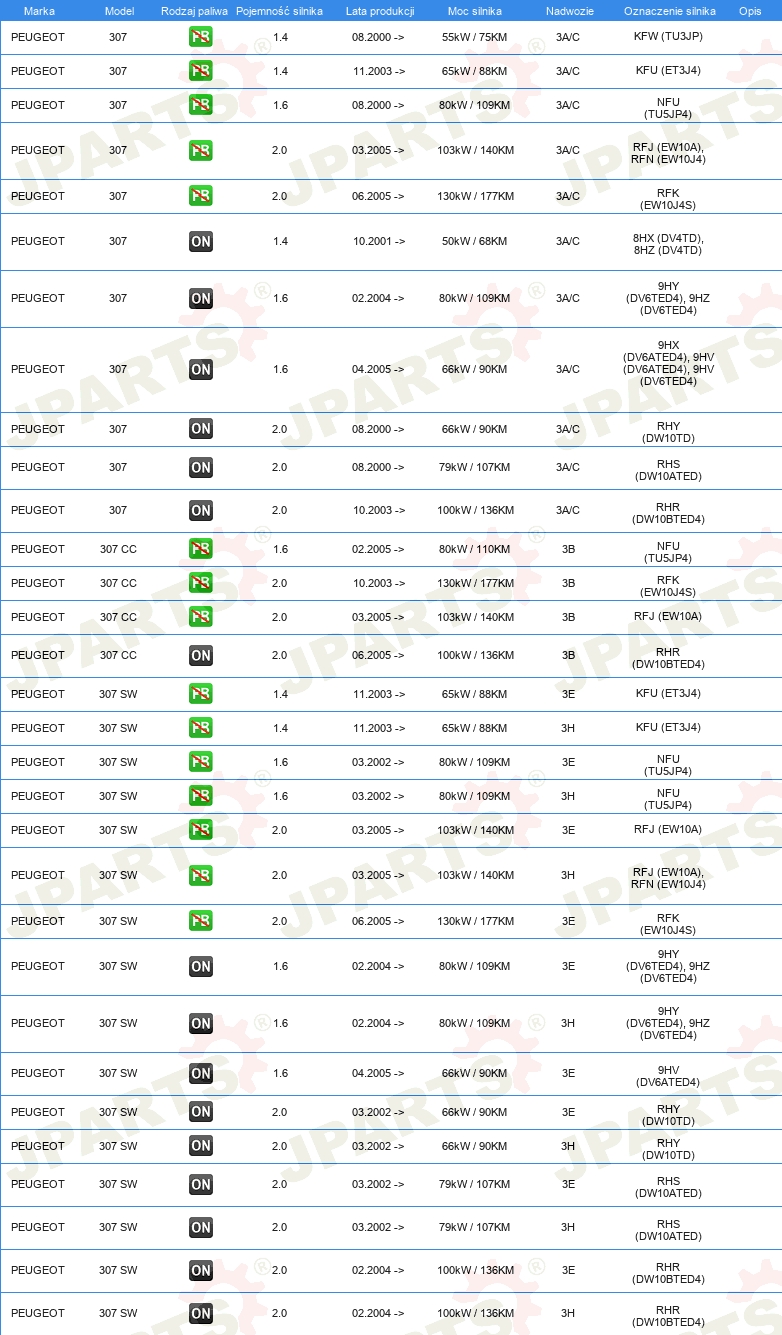Image resolution: width=782 pixels, height=1335 pixels.
Task: Select the 1.4 capacity cell in the 10.2001 row
Action: tap(280, 241)
